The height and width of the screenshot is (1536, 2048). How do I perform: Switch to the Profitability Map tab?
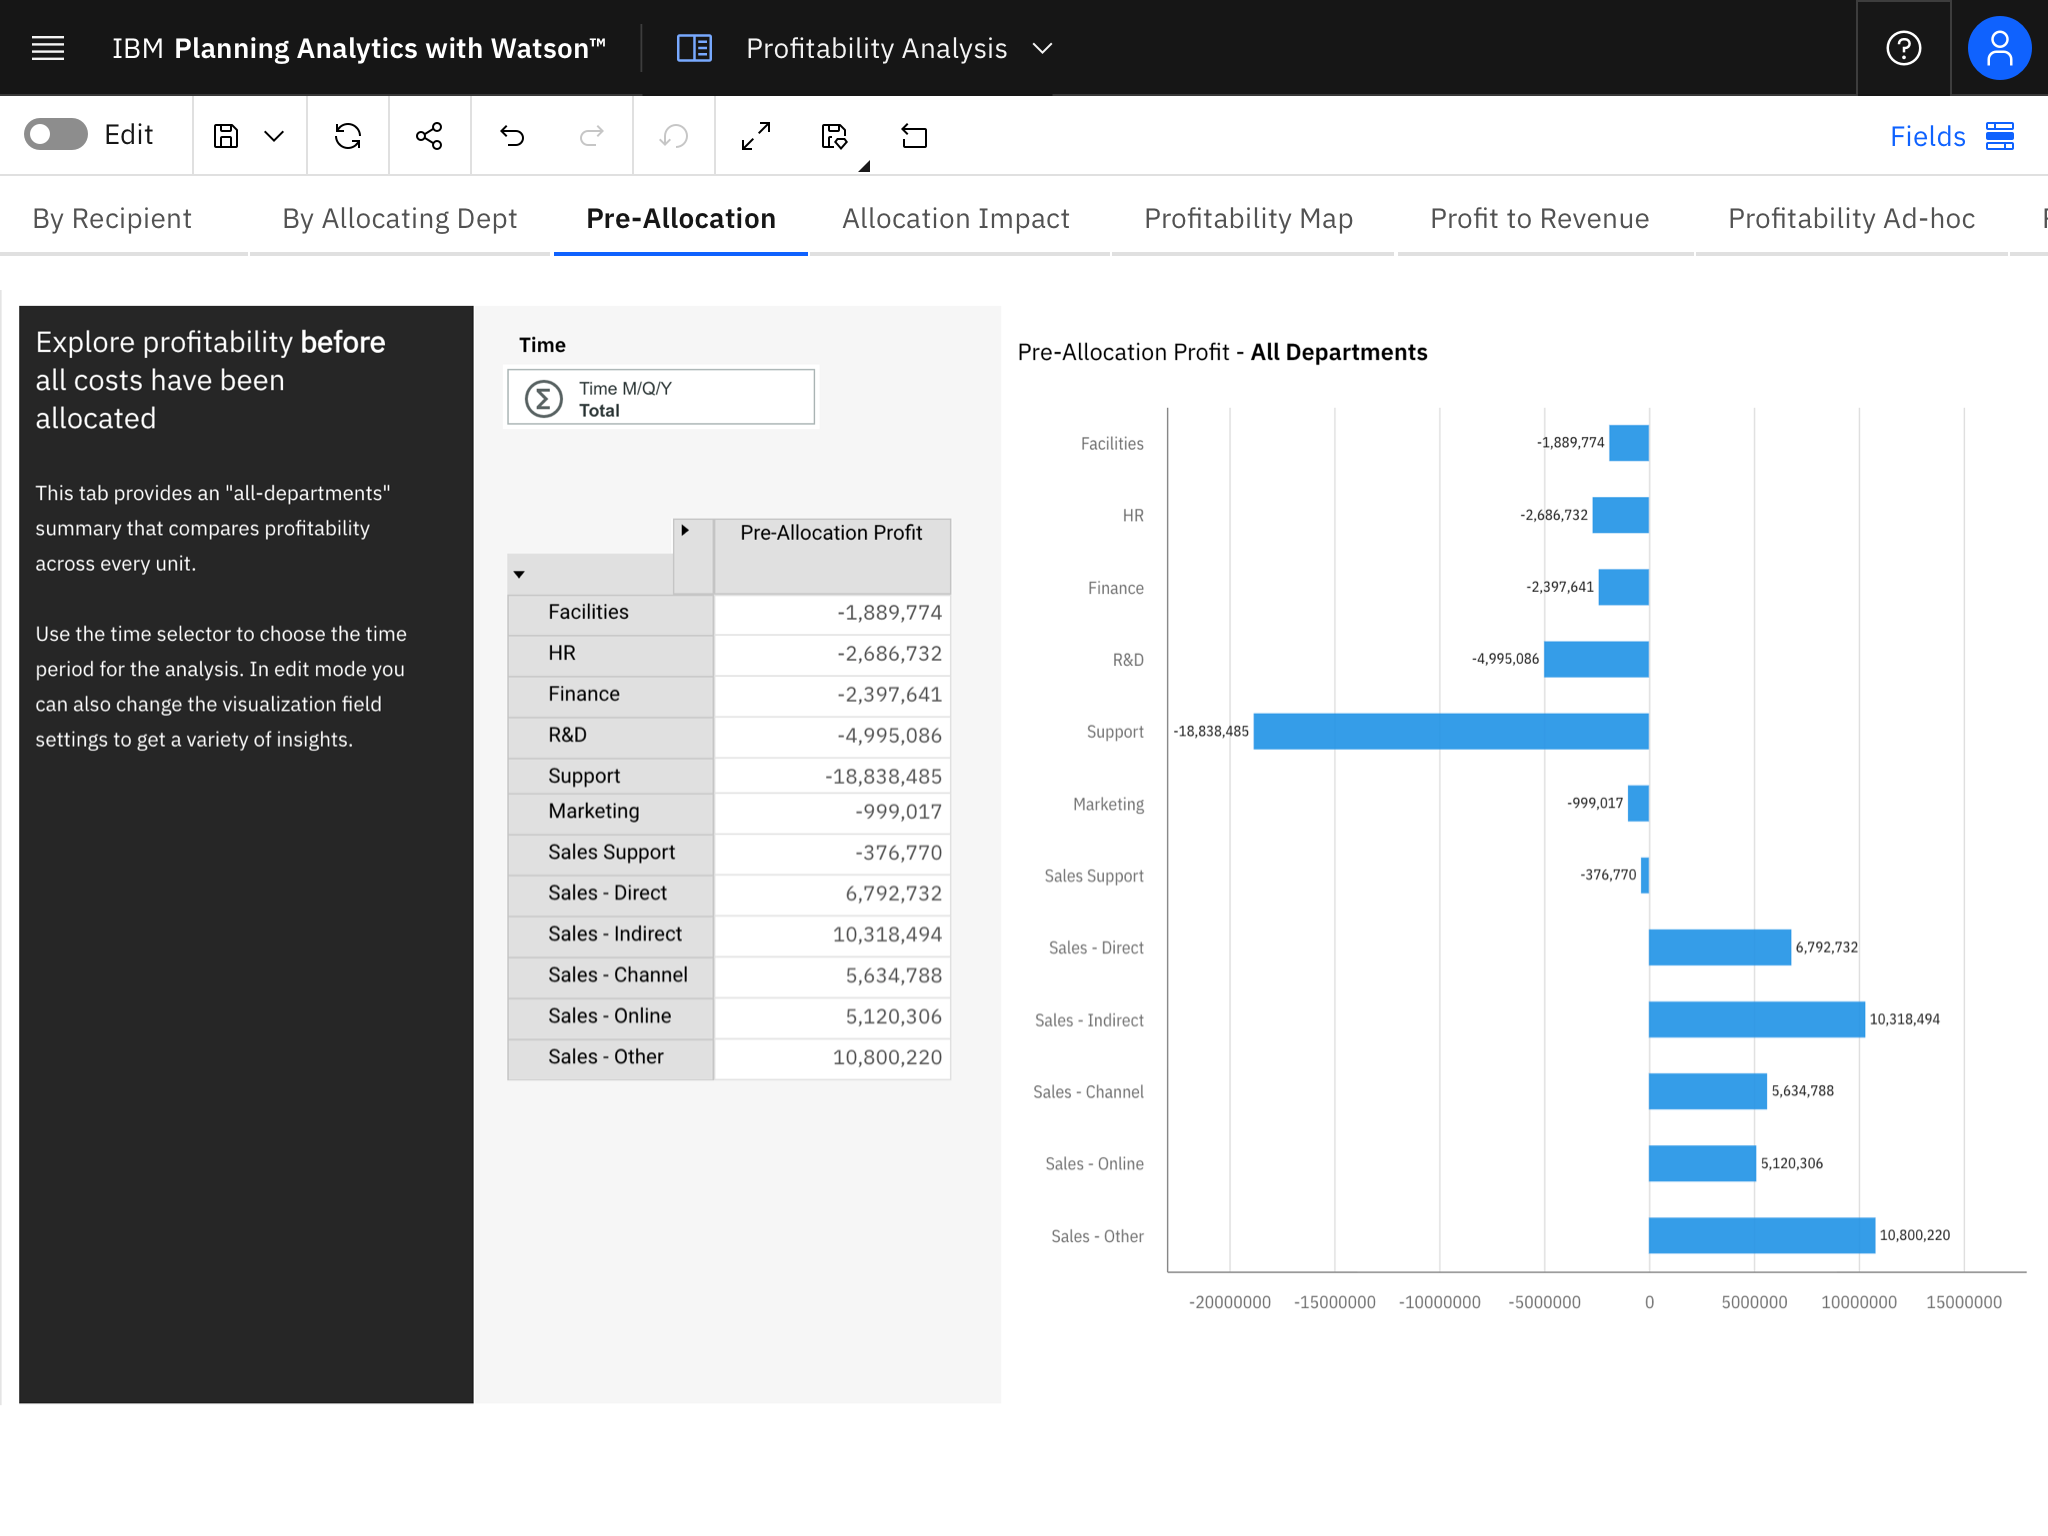click(1248, 219)
